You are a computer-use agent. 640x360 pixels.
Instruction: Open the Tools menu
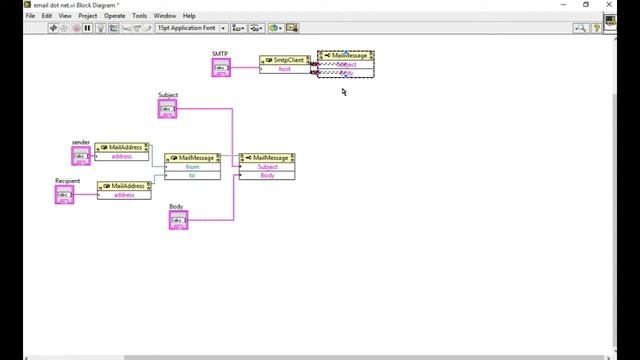[x=139, y=16]
